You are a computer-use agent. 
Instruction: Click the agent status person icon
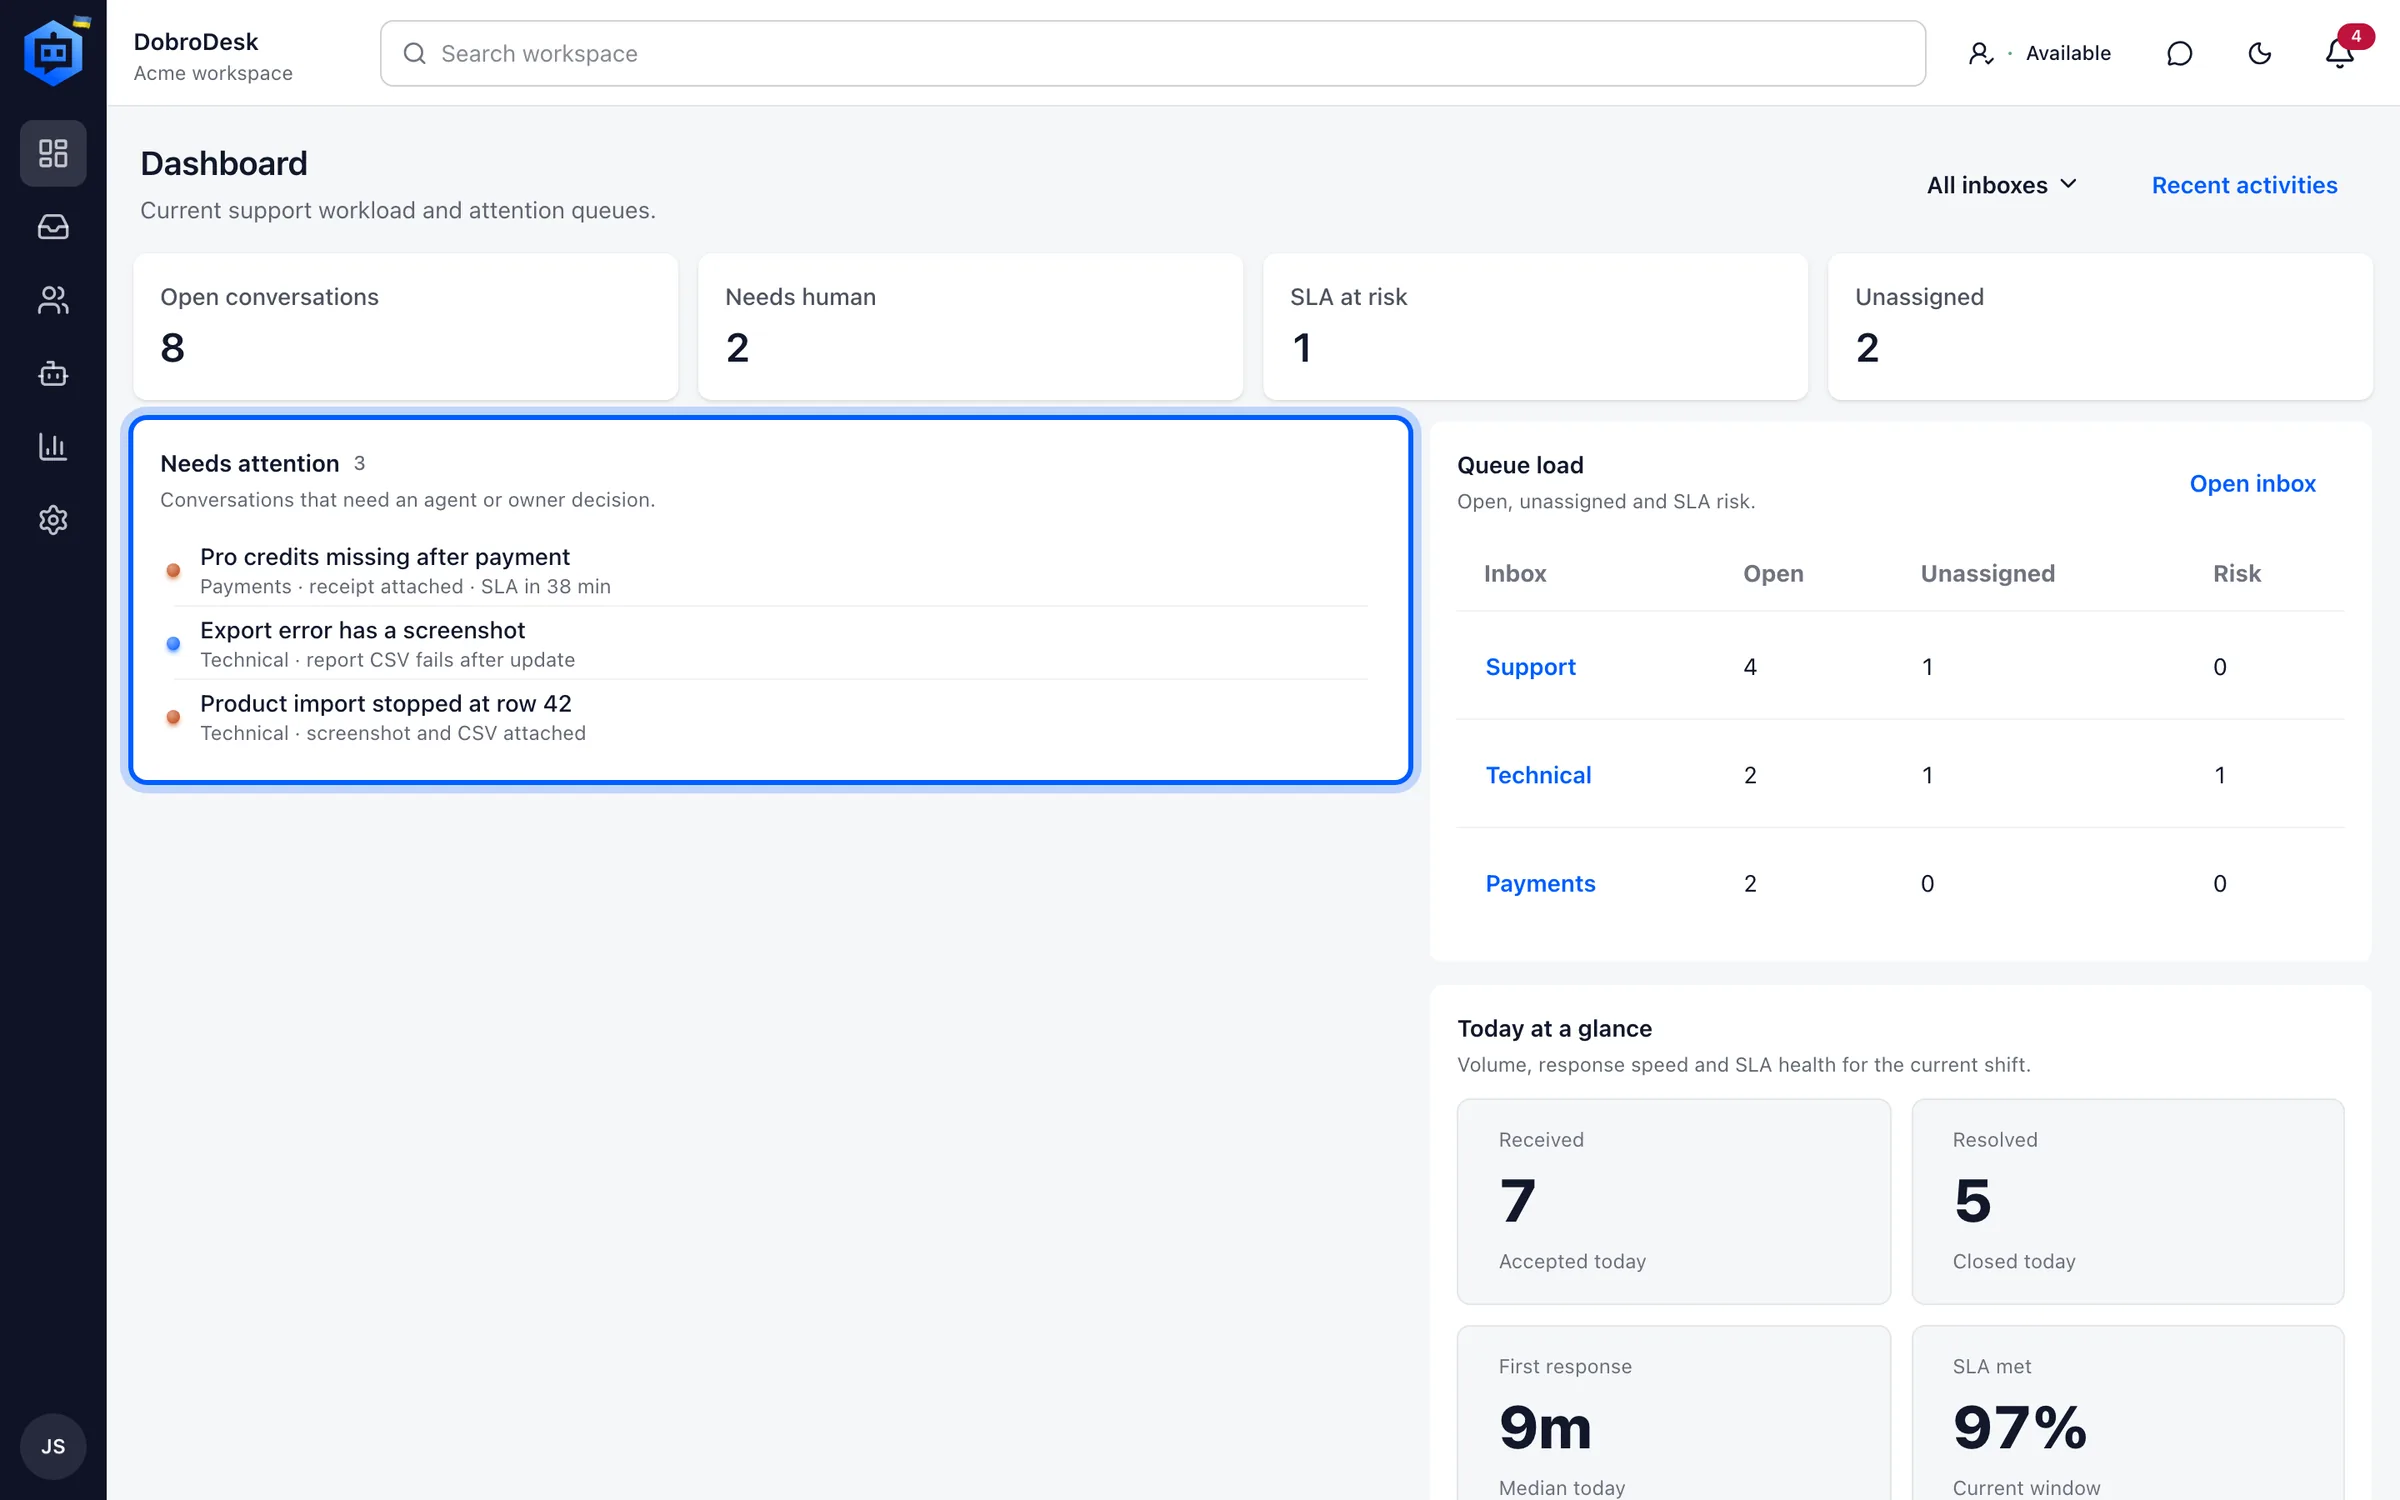(1980, 53)
